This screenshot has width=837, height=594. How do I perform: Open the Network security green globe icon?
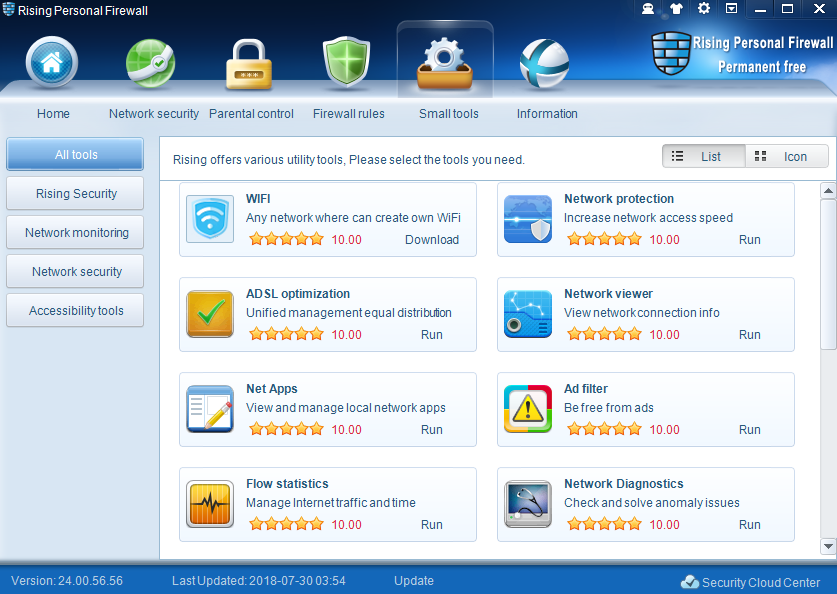pos(150,63)
